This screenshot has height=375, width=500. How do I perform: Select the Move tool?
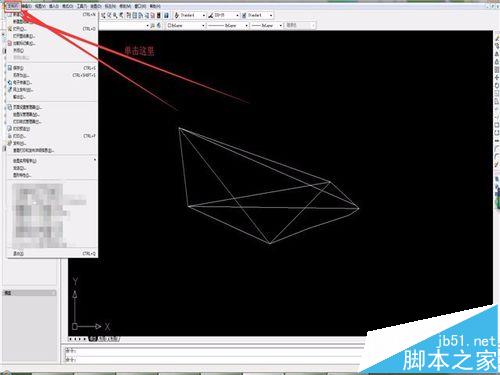tap(497, 77)
